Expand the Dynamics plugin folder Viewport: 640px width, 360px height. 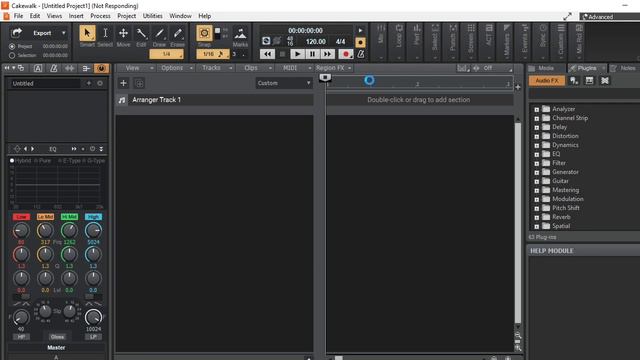(x=537, y=145)
